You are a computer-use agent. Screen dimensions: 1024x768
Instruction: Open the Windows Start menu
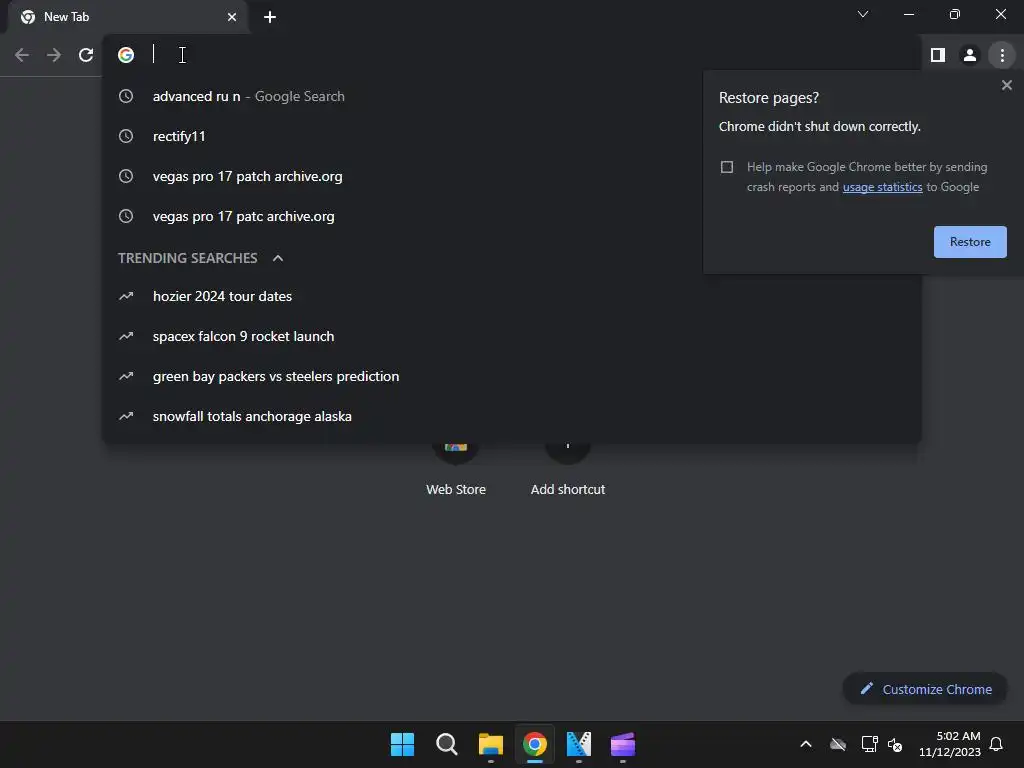(x=402, y=744)
